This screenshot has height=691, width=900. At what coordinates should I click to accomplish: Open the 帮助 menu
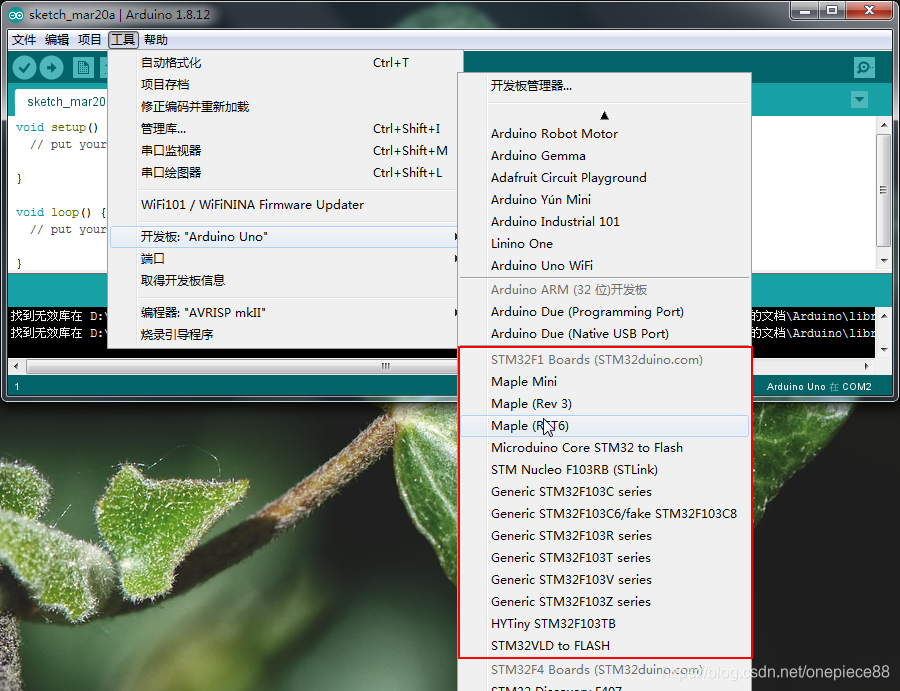(x=156, y=40)
